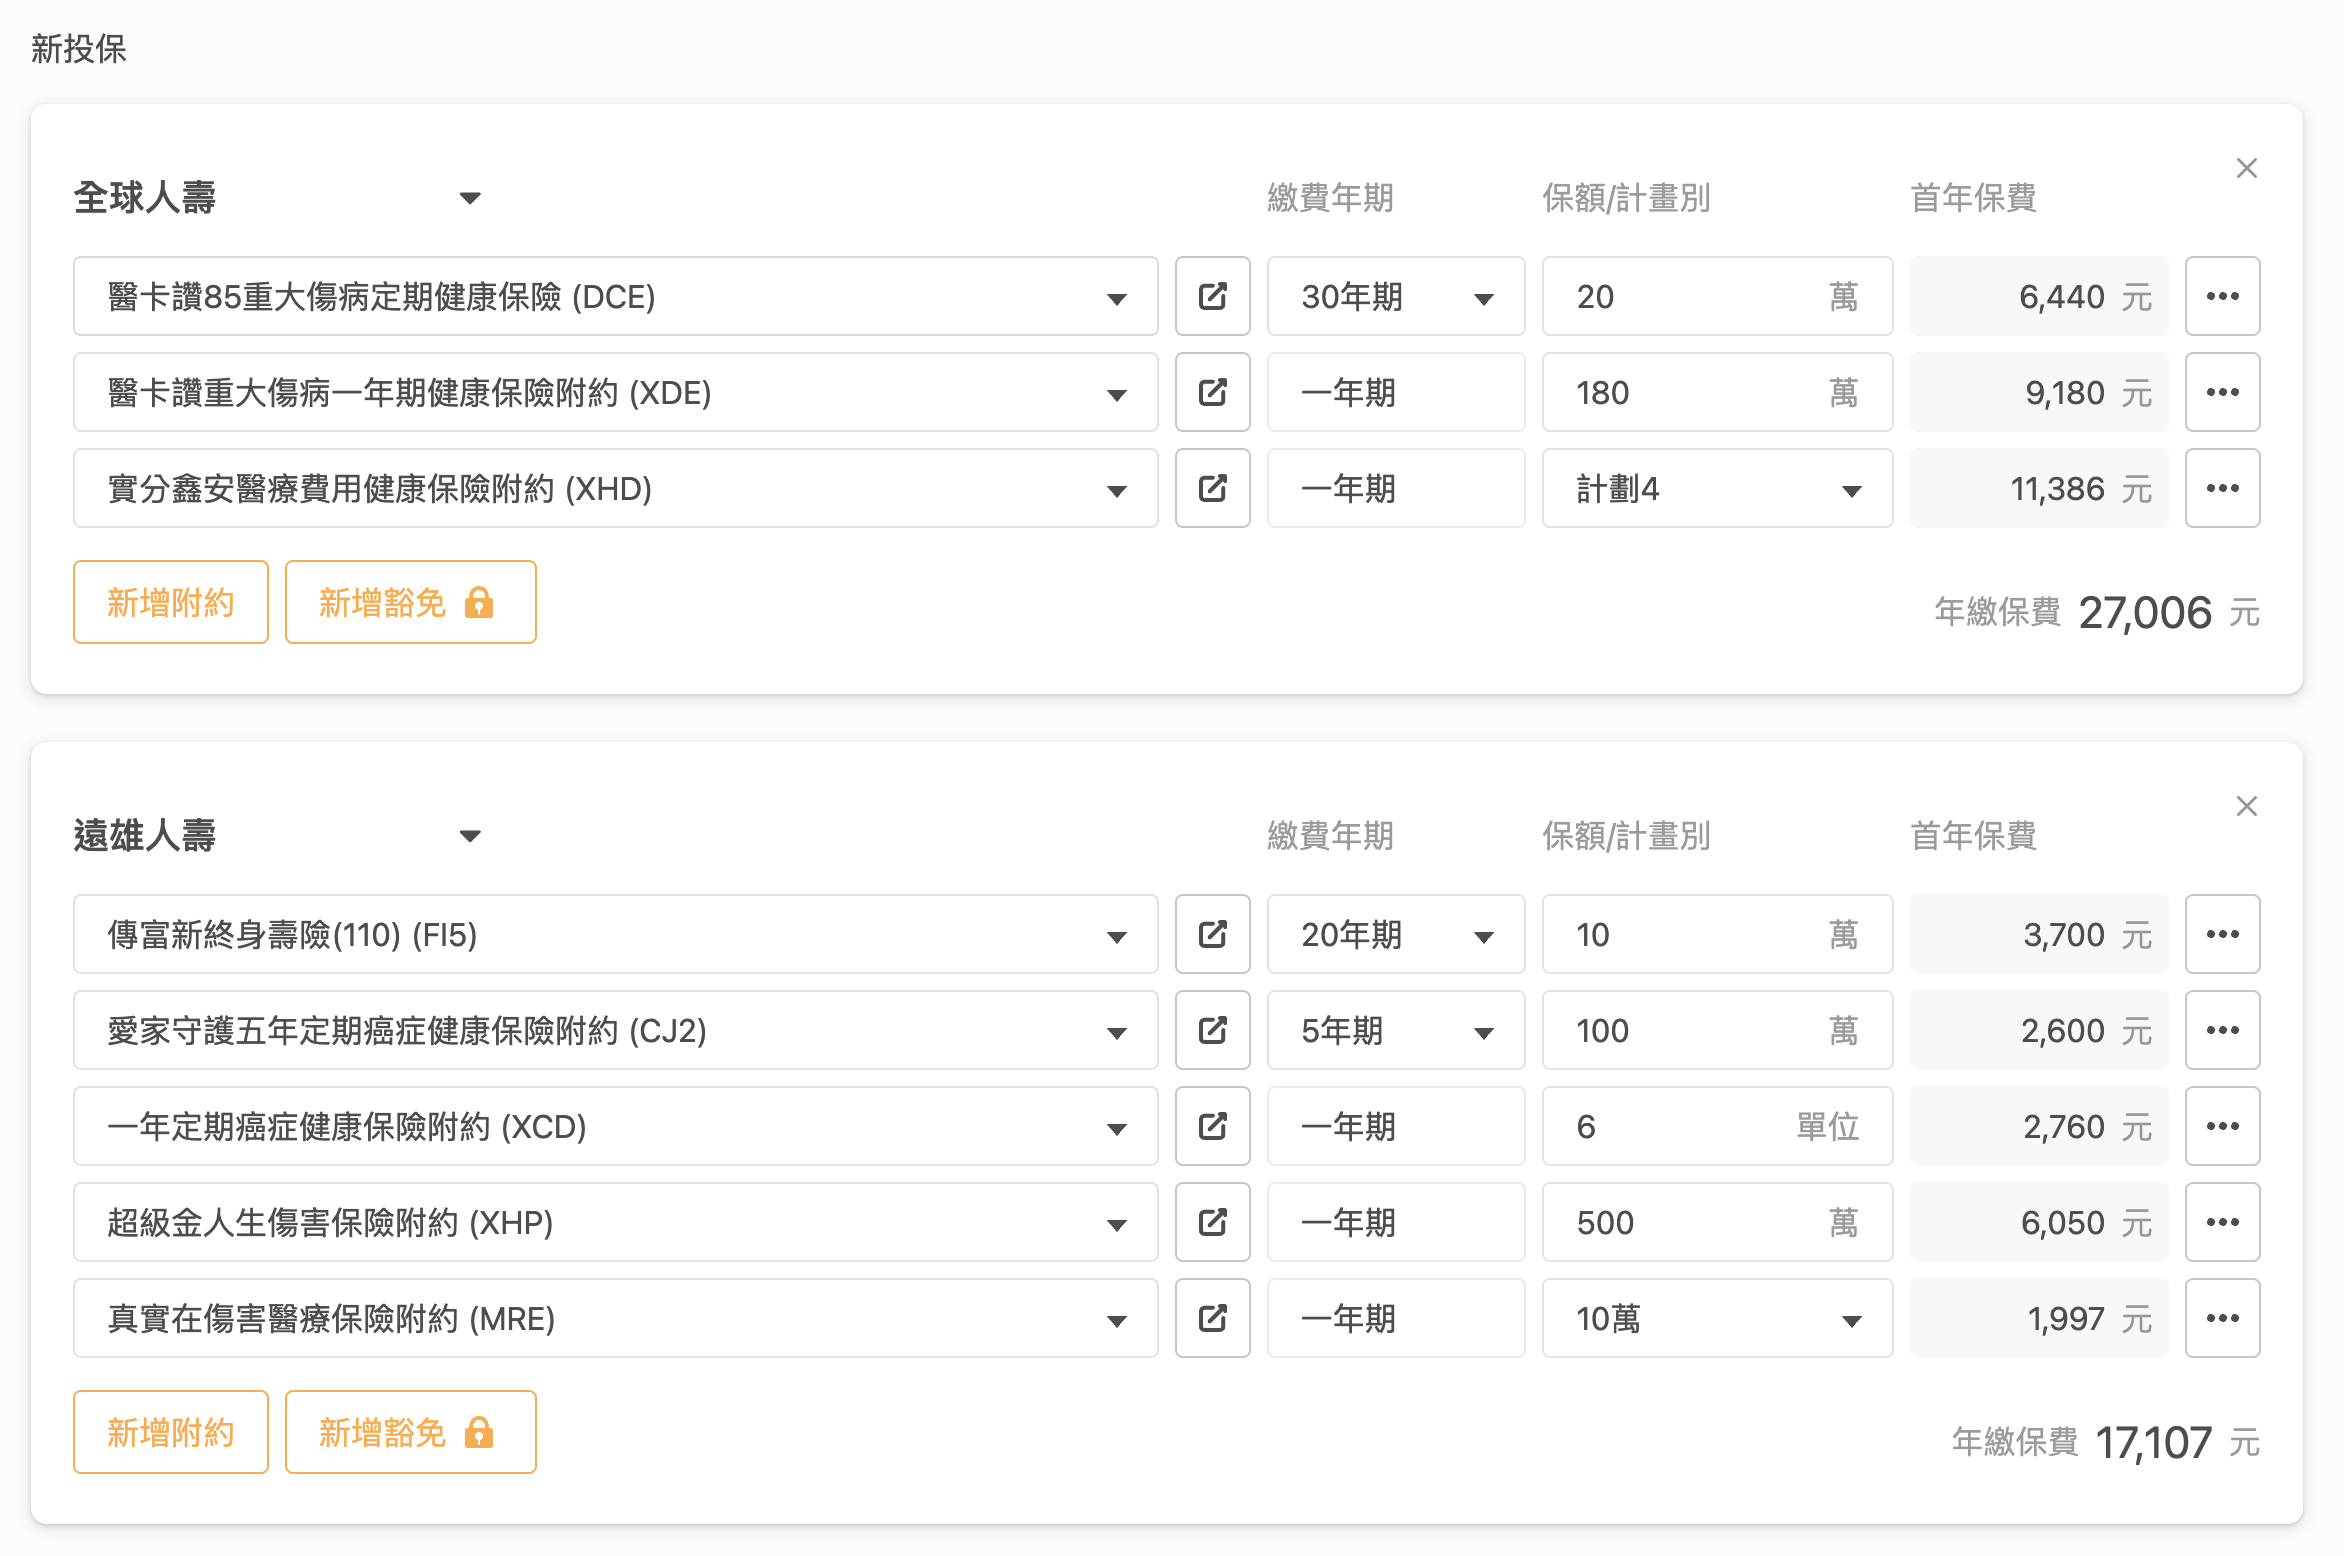2344x1556 pixels.
Task: Open more options for the FI5 row
Action: click(2222, 934)
